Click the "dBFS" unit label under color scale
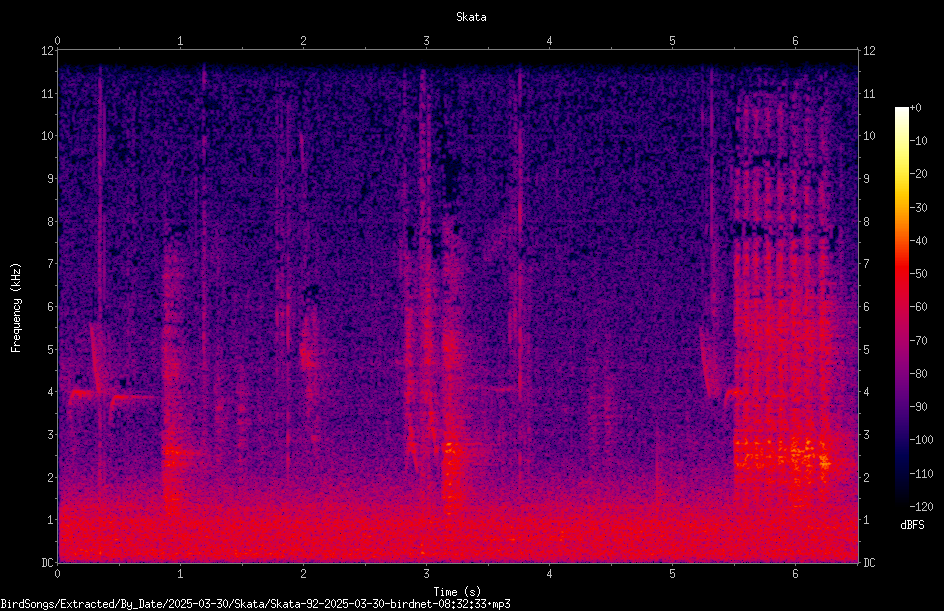944x611 pixels. 912,525
